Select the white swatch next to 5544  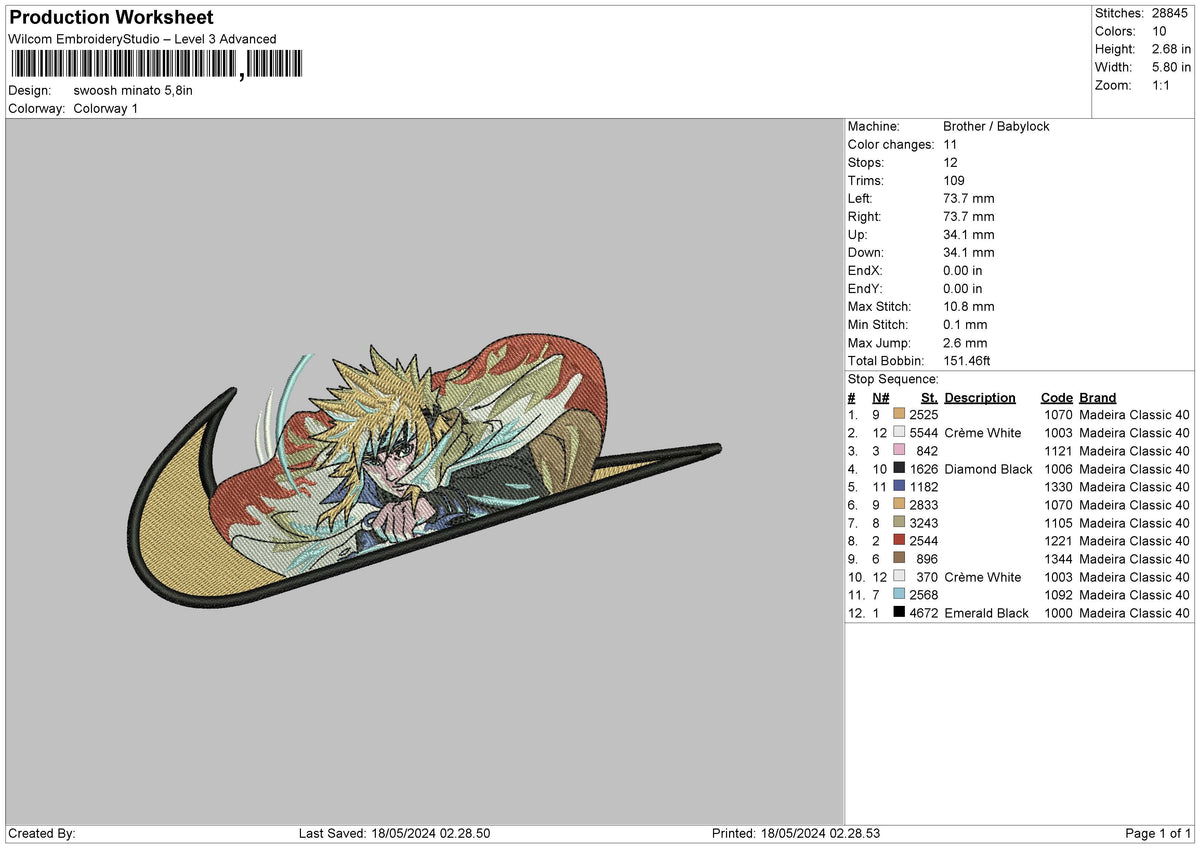coord(899,433)
